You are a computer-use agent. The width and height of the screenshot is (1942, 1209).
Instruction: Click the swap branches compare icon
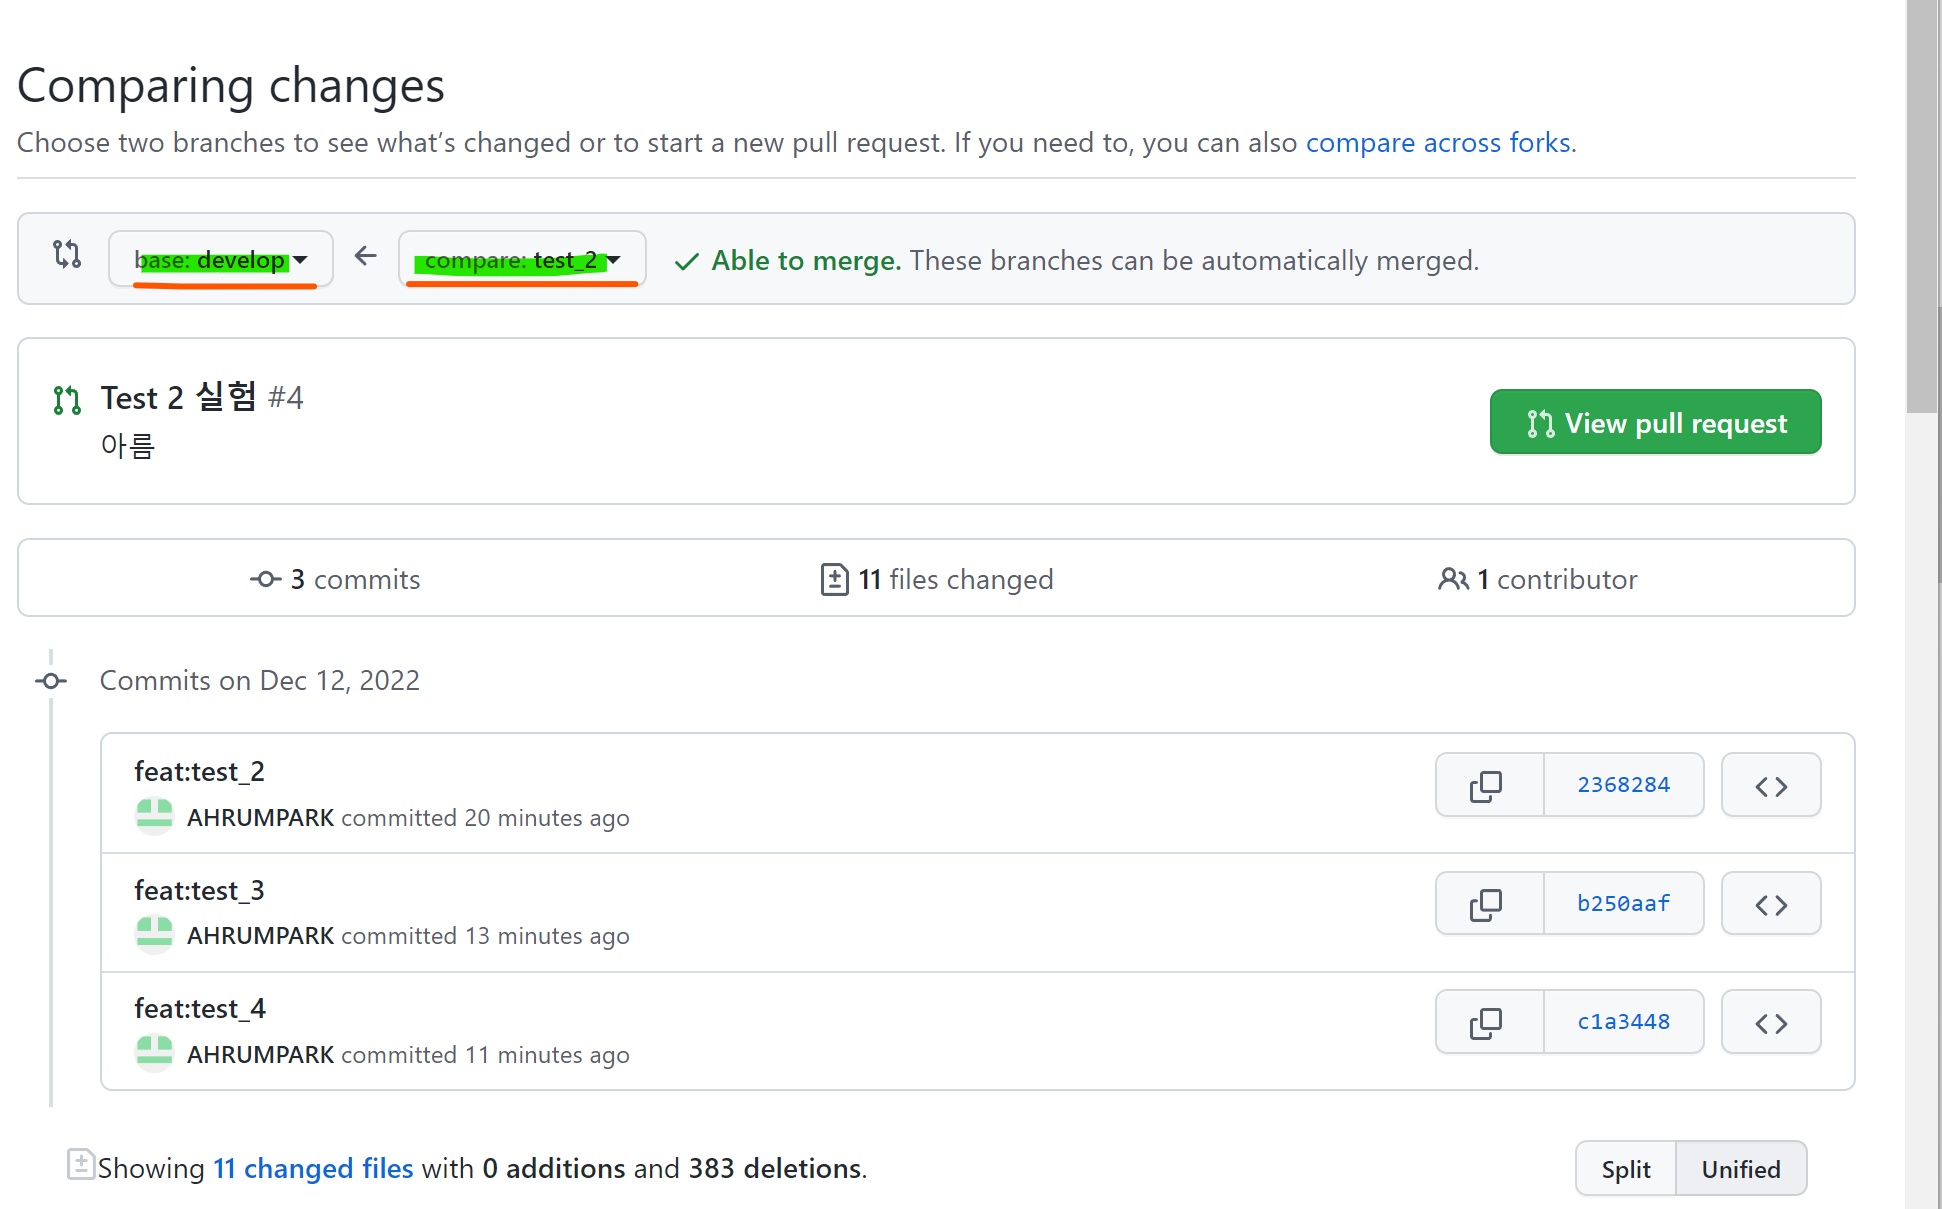[x=67, y=255]
